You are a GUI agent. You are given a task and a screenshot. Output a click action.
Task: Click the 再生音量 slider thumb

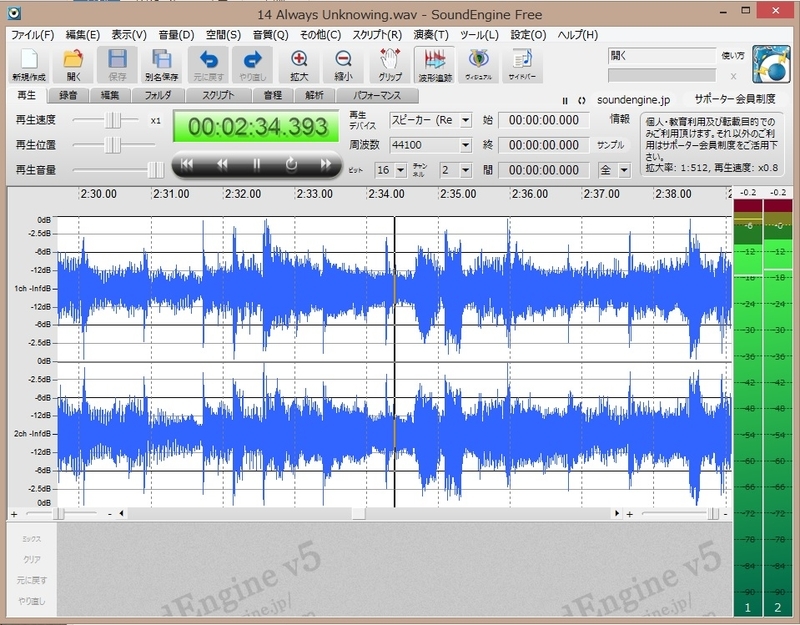pyautogui.click(x=156, y=170)
